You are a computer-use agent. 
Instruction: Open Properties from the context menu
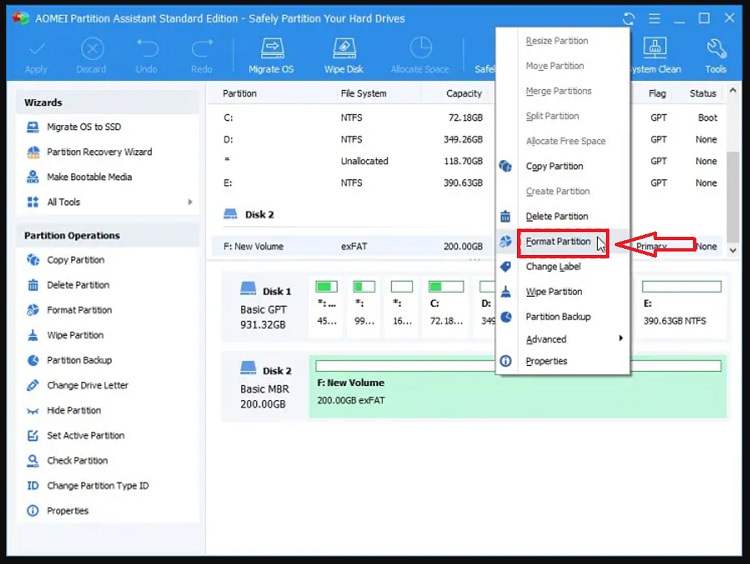[x=546, y=361]
